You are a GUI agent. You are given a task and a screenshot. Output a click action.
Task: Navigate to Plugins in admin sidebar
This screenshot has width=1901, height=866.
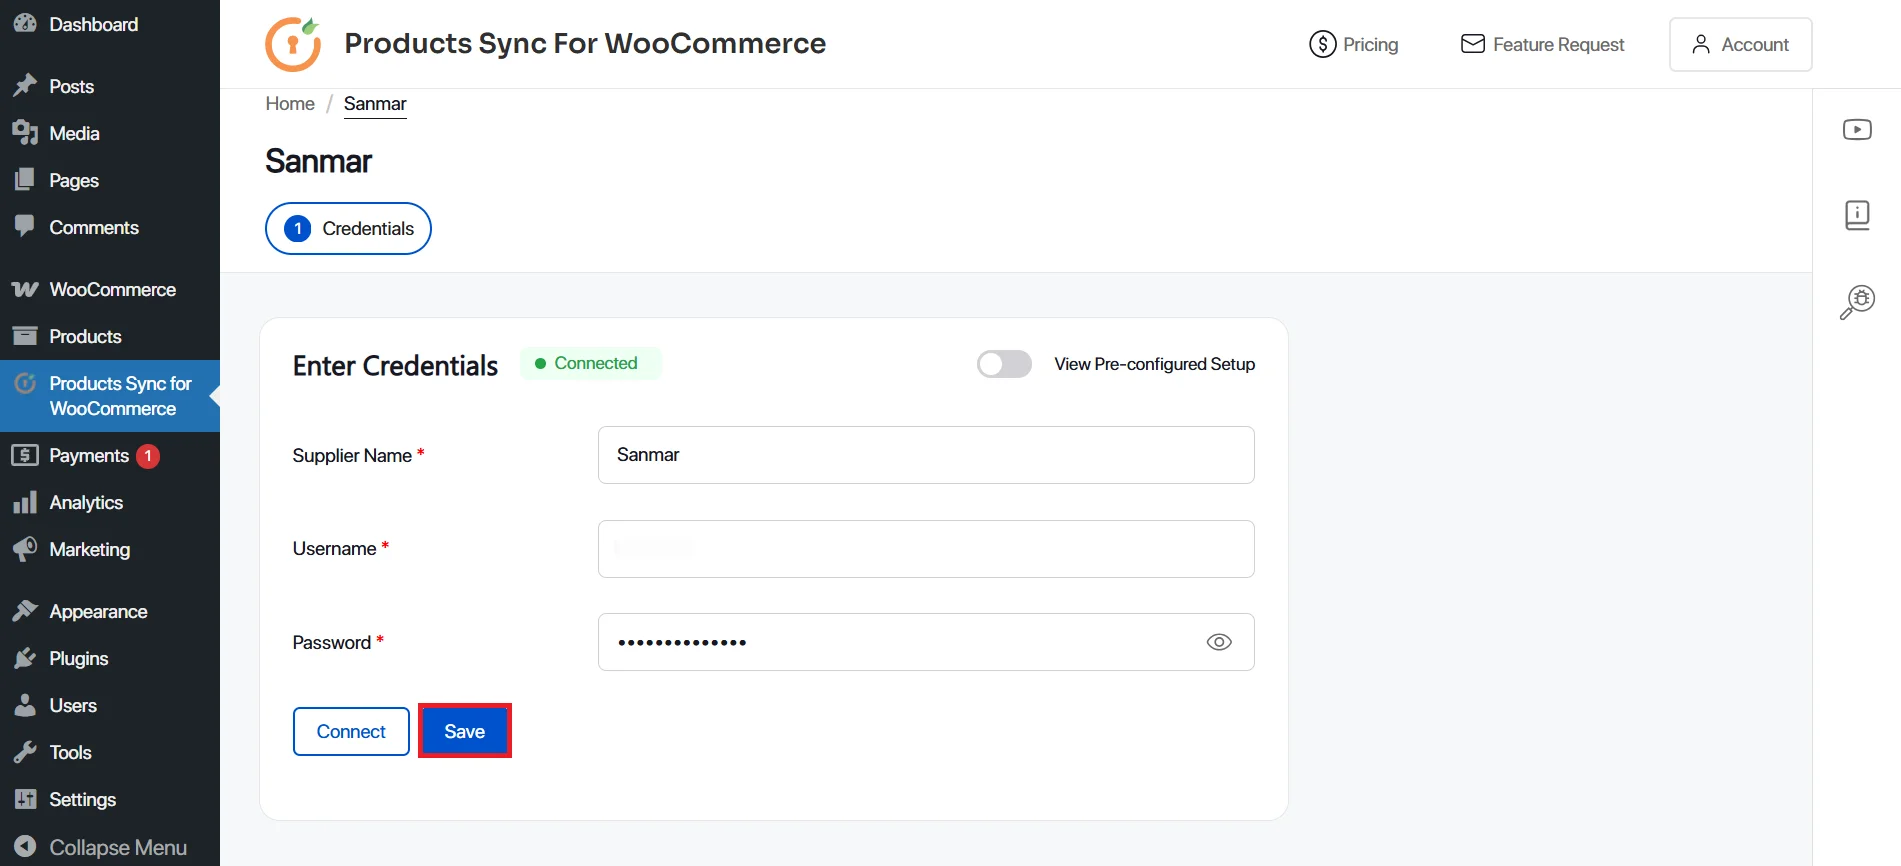coord(78,658)
